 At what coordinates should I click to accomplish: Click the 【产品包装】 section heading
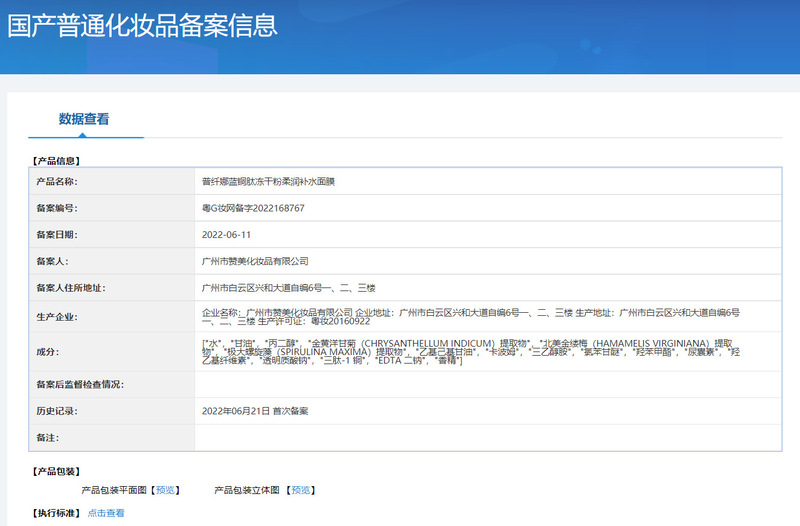click(56, 471)
